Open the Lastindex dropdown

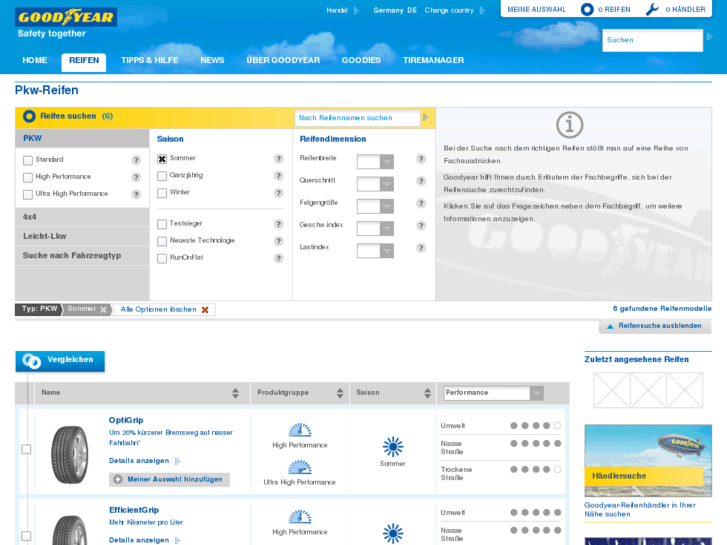375,250
